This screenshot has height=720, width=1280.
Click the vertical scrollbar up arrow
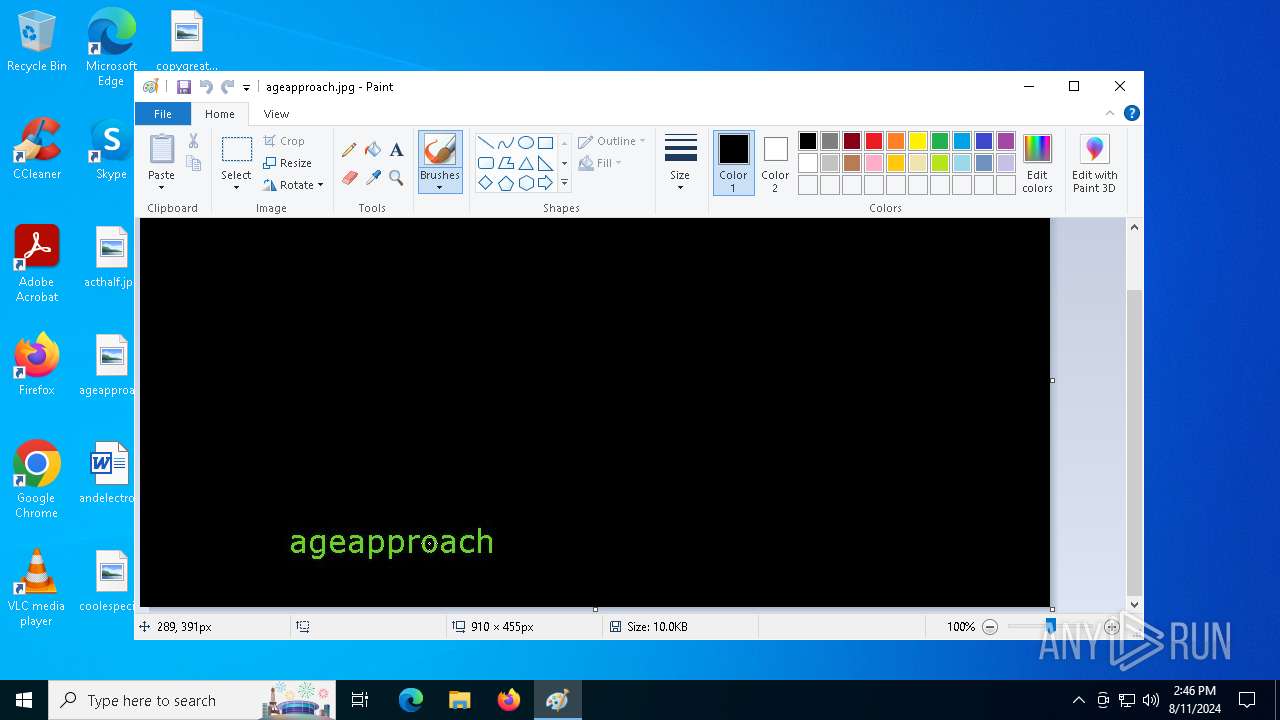(x=1134, y=228)
